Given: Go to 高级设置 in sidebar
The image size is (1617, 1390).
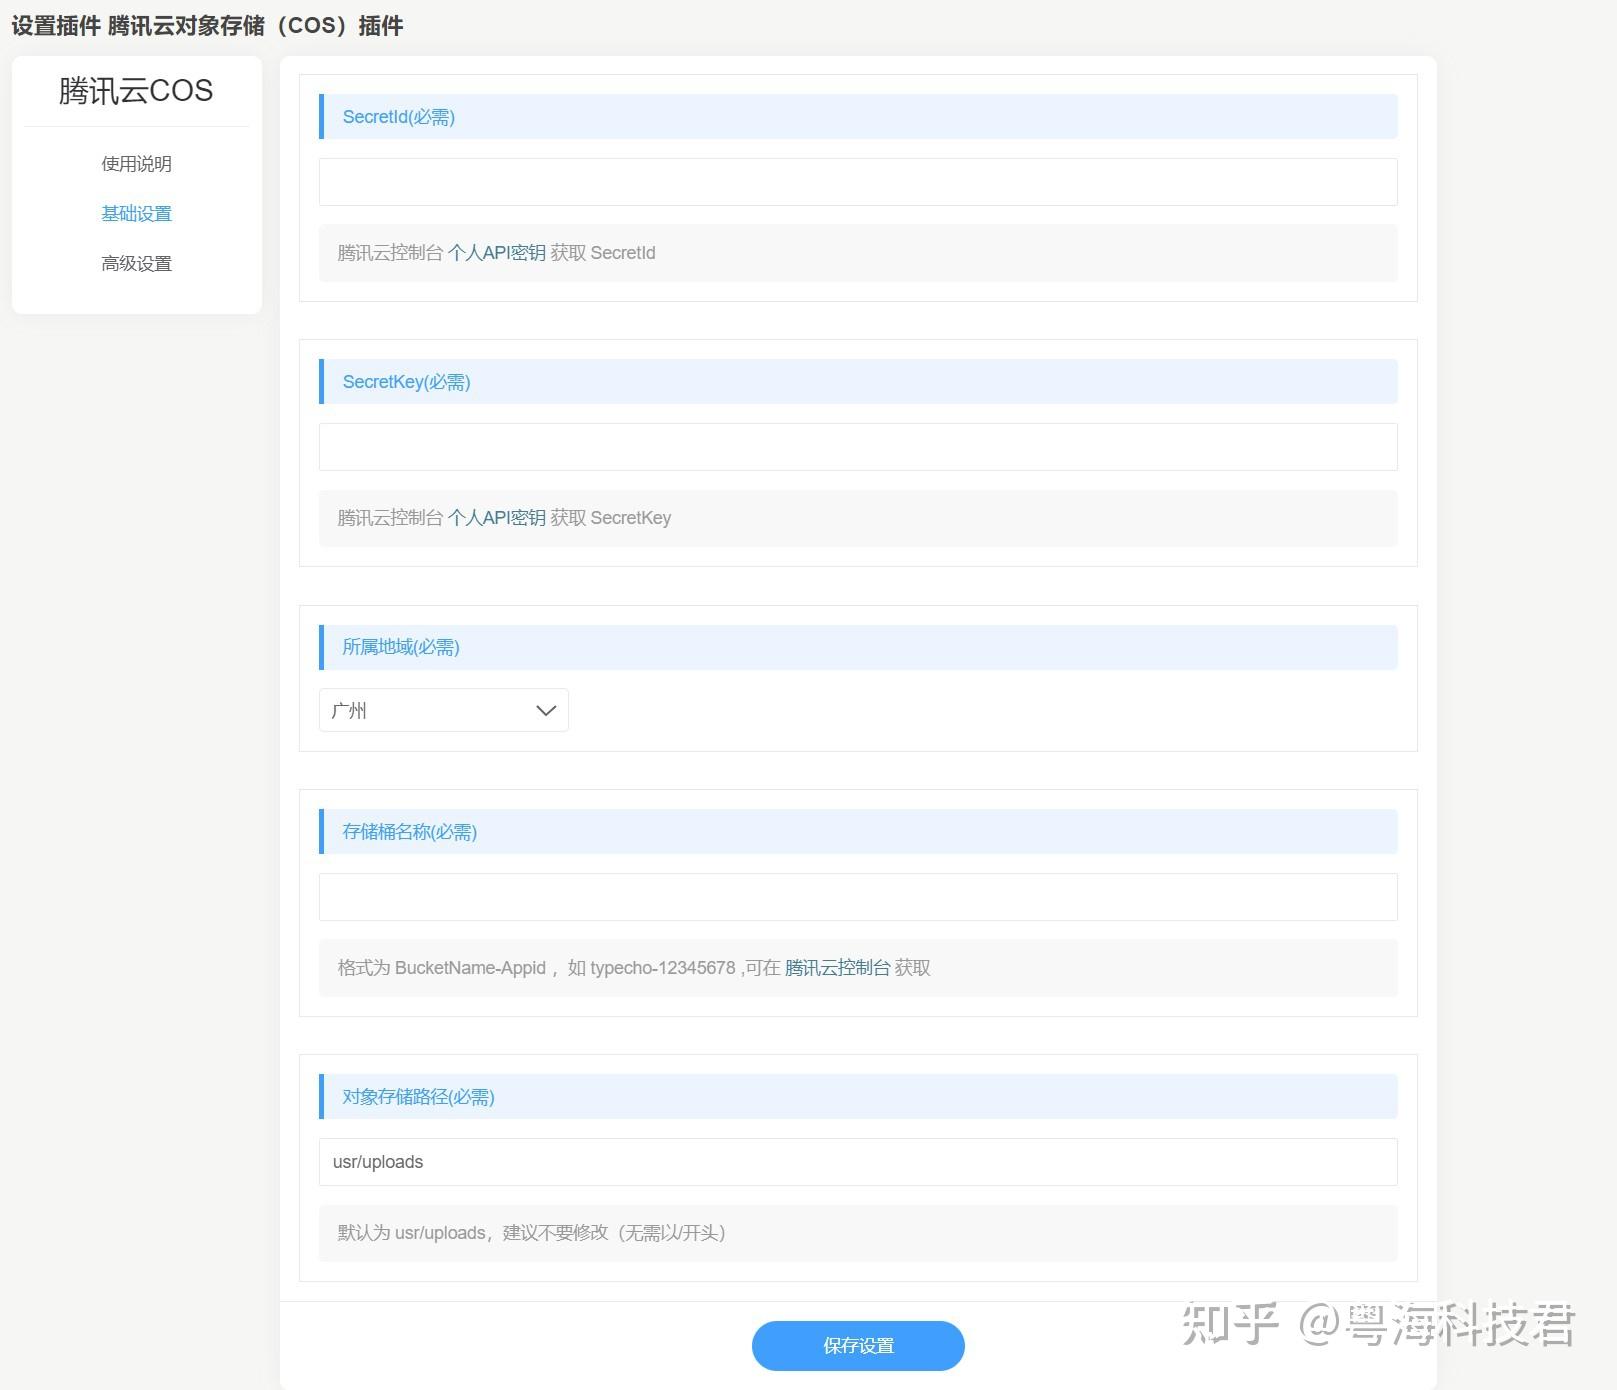Looking at the screenshot, I should click(136, 264).
